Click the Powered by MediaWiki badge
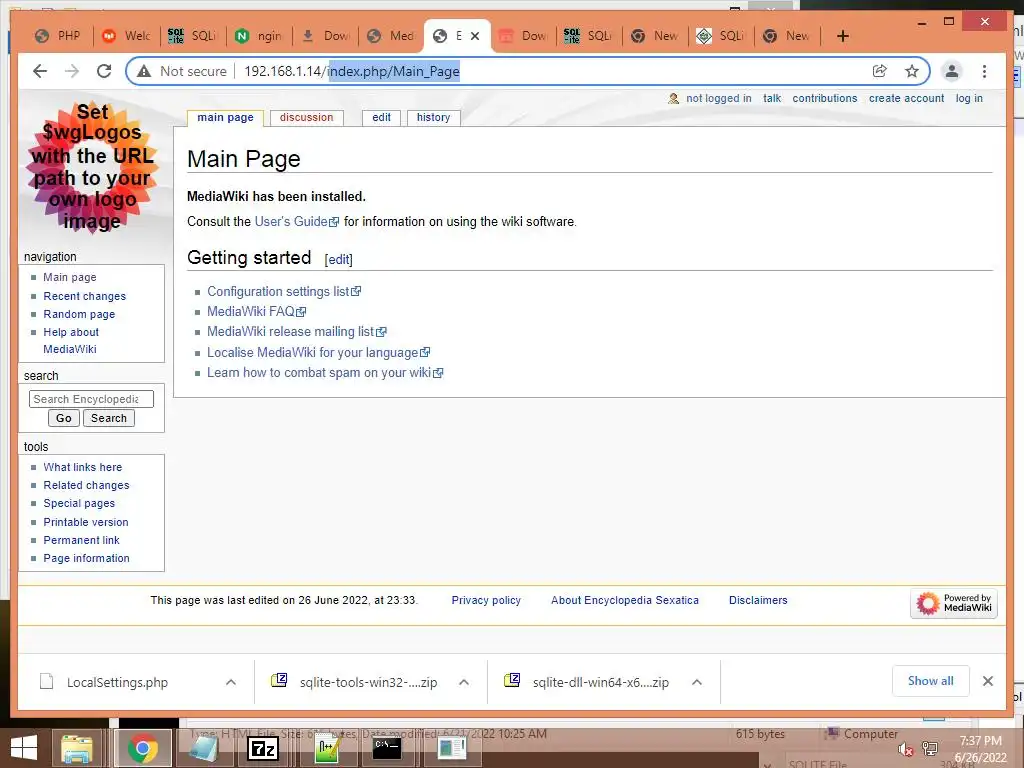1024x768 pixels. tap(953, 603)
